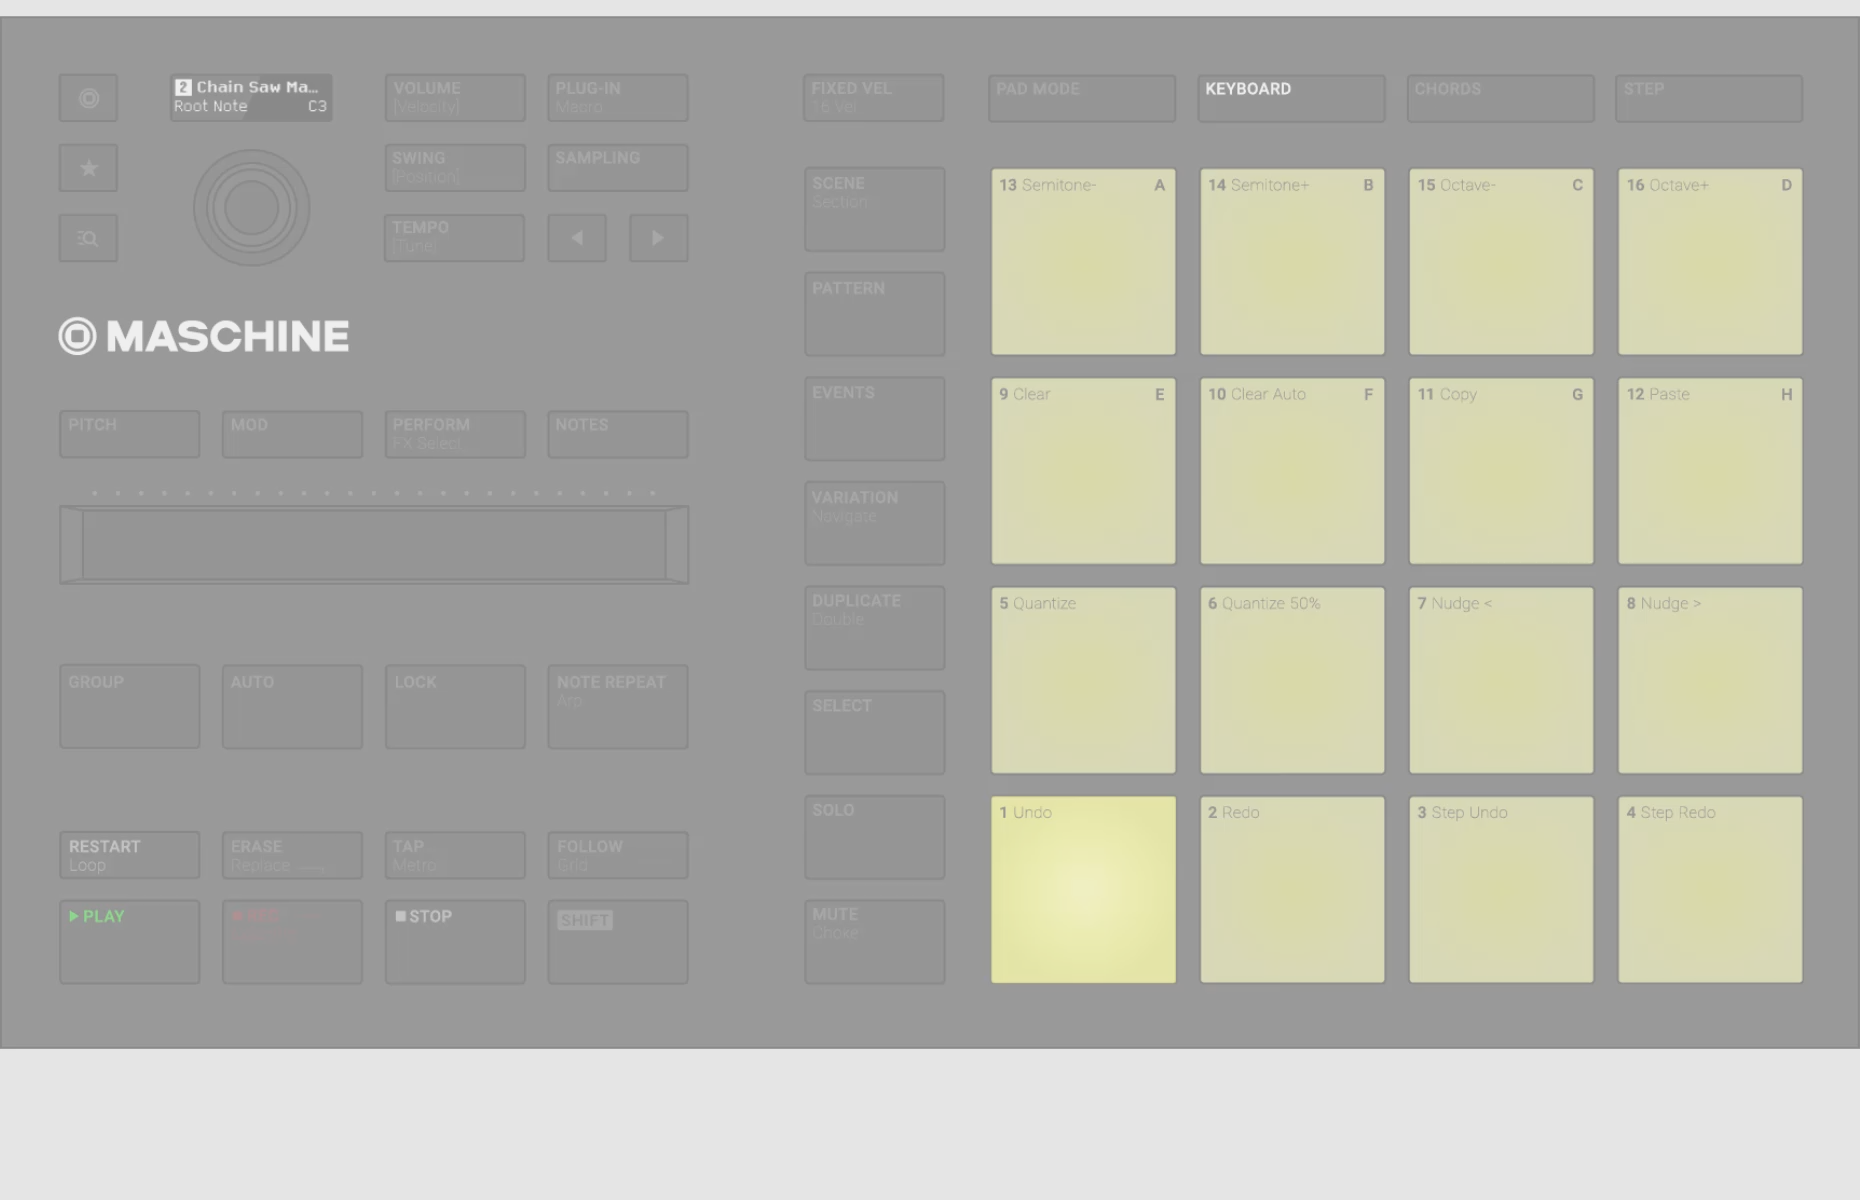Enable PITCH strip mode
The image size is (1860, 1200).
pos(130,434)
